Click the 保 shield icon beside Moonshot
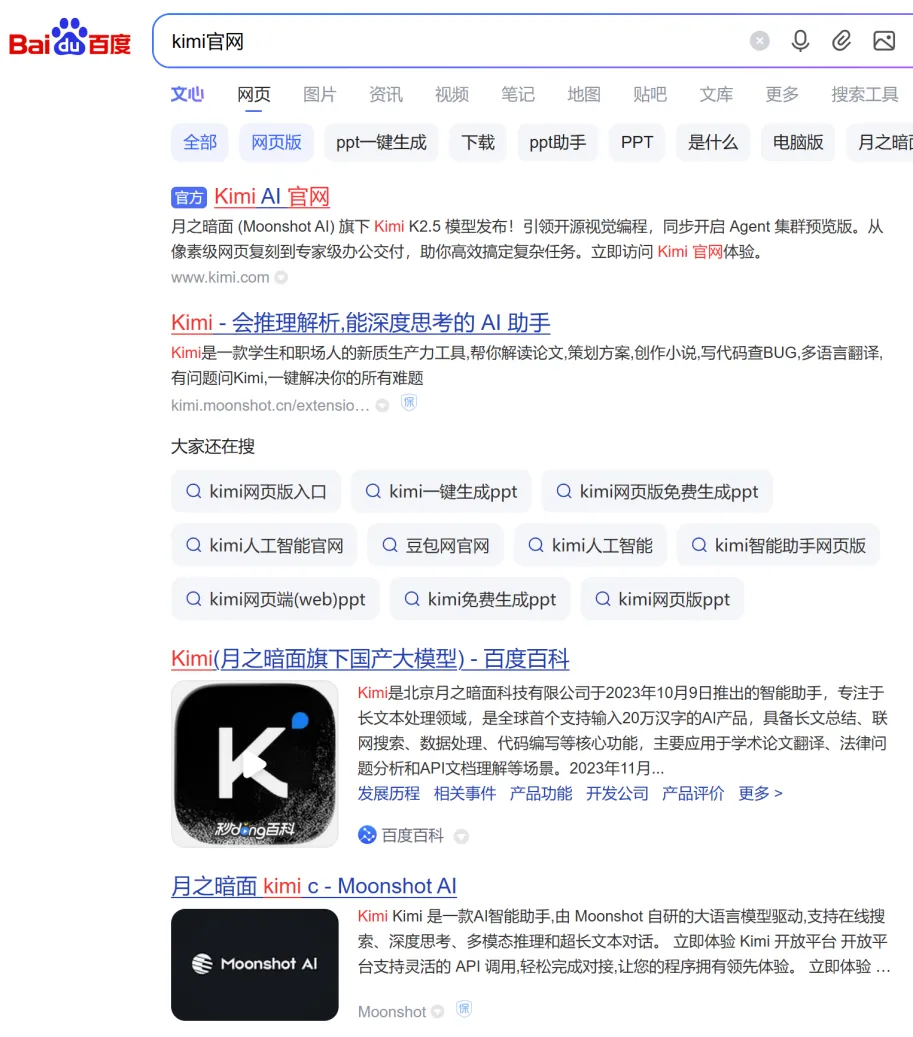Viewport: 913px width, 1037px height. [x=464, y=1009]
